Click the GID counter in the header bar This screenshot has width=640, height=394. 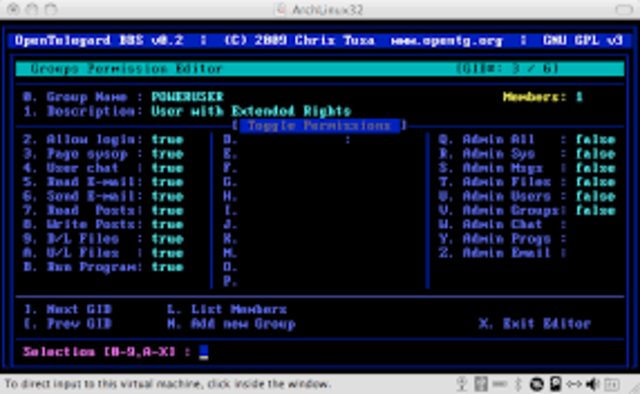coord(507,69)
